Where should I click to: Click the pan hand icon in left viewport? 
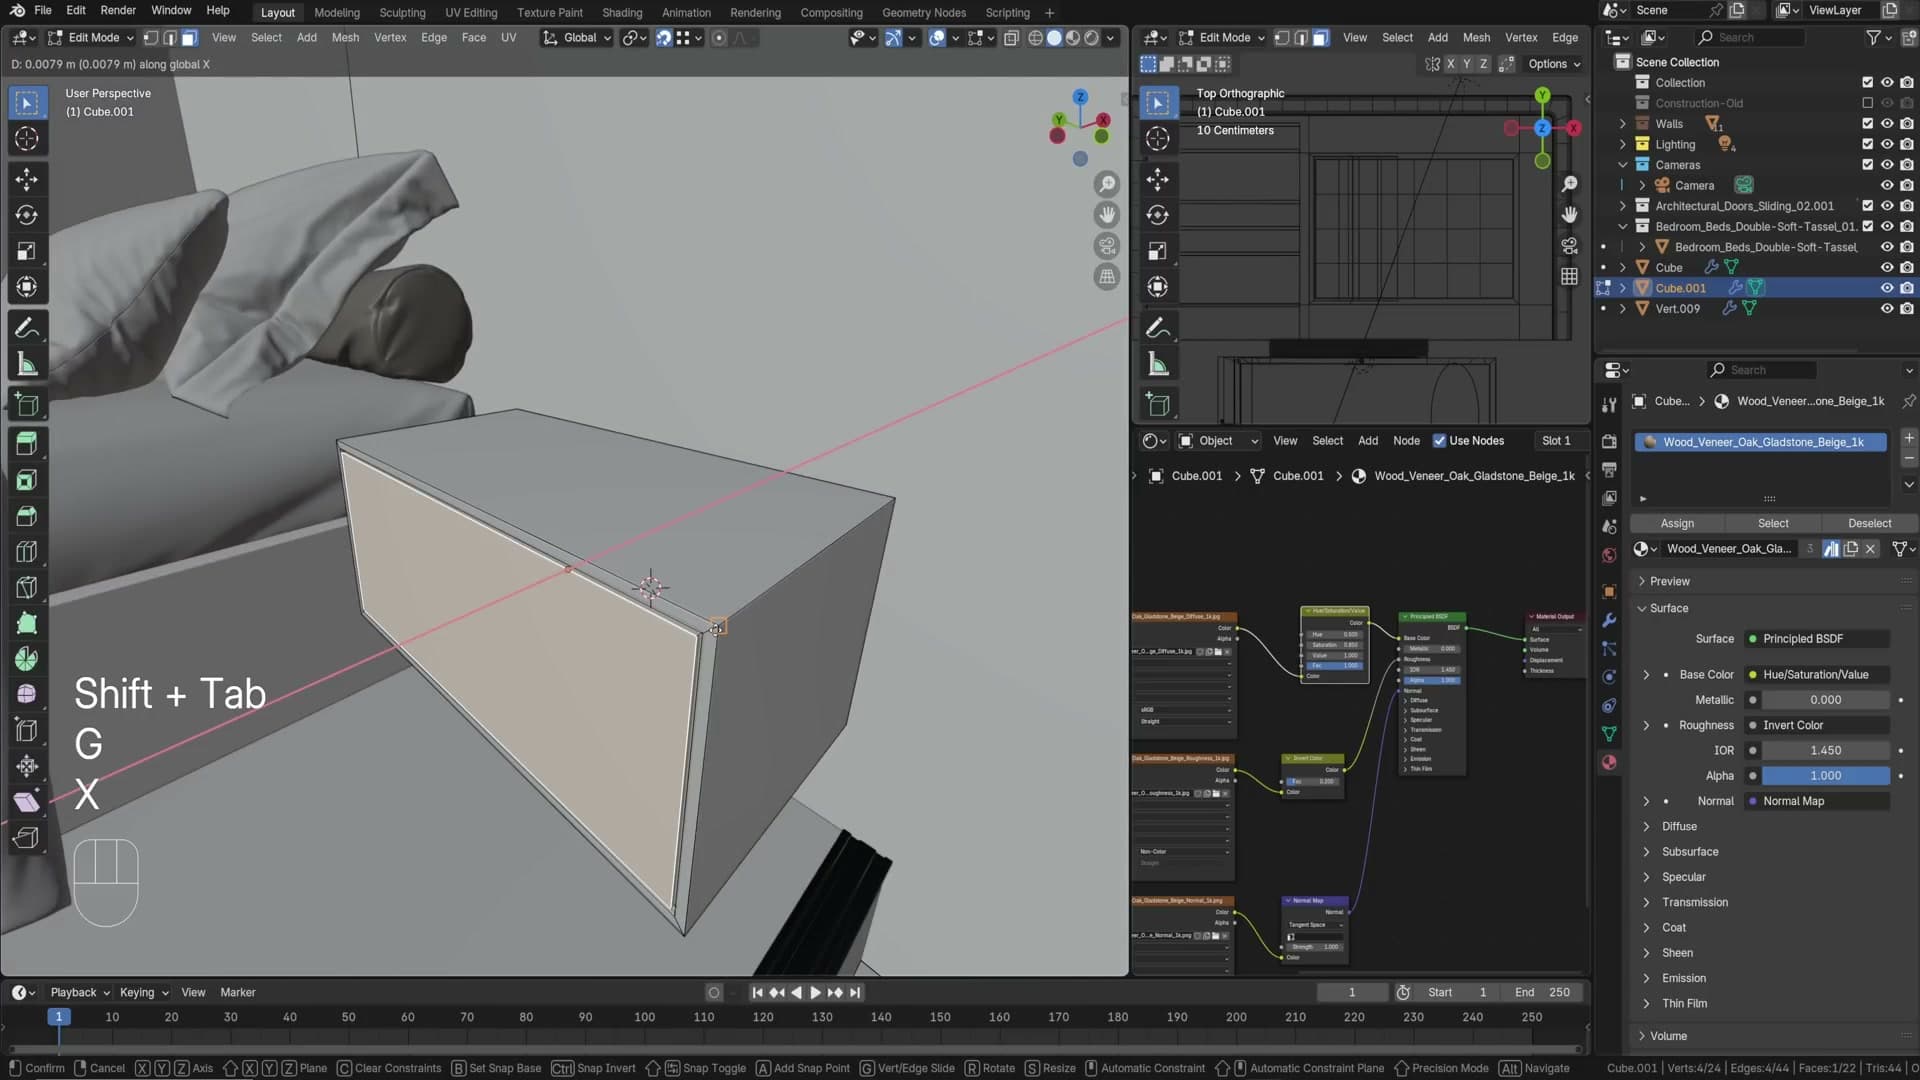click(1107, 215)
